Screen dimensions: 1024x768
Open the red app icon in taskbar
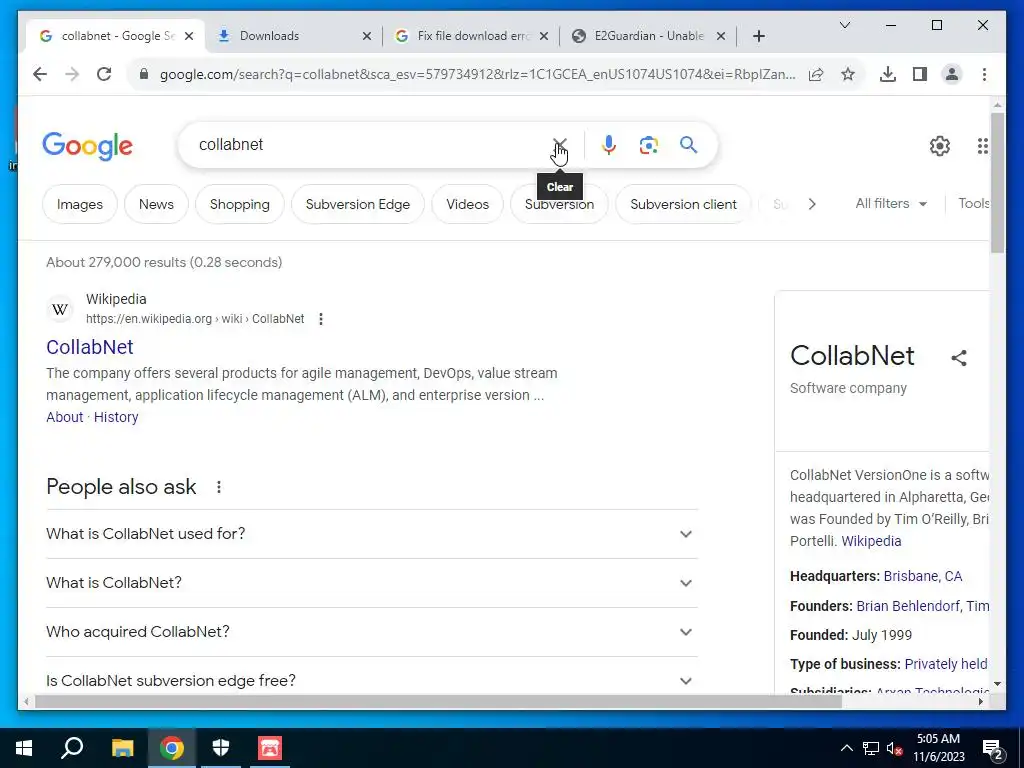(x=270, y=748)
